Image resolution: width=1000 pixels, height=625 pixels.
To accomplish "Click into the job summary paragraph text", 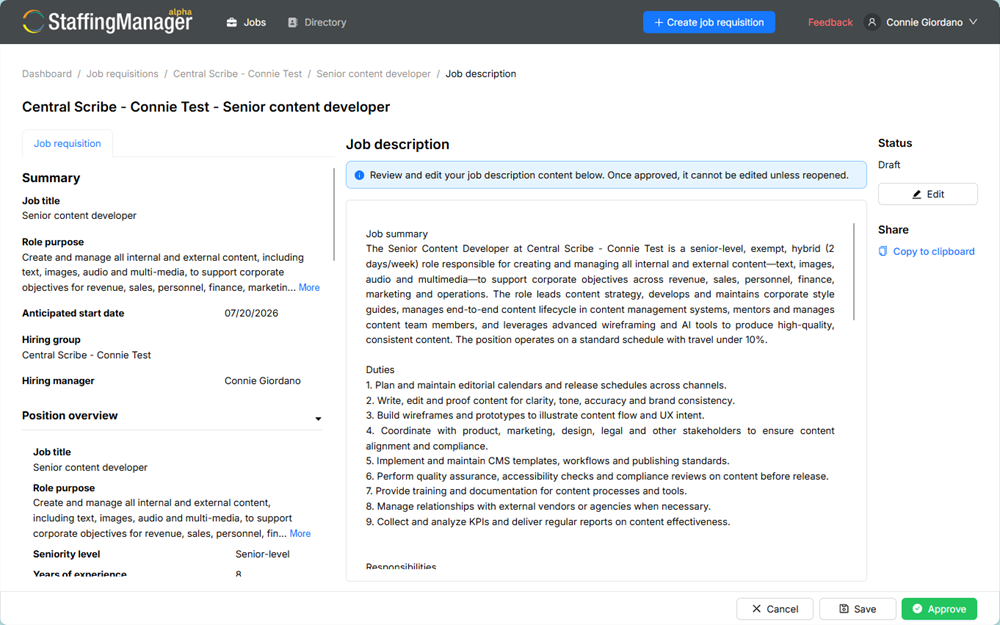I will tap(600, 294).
